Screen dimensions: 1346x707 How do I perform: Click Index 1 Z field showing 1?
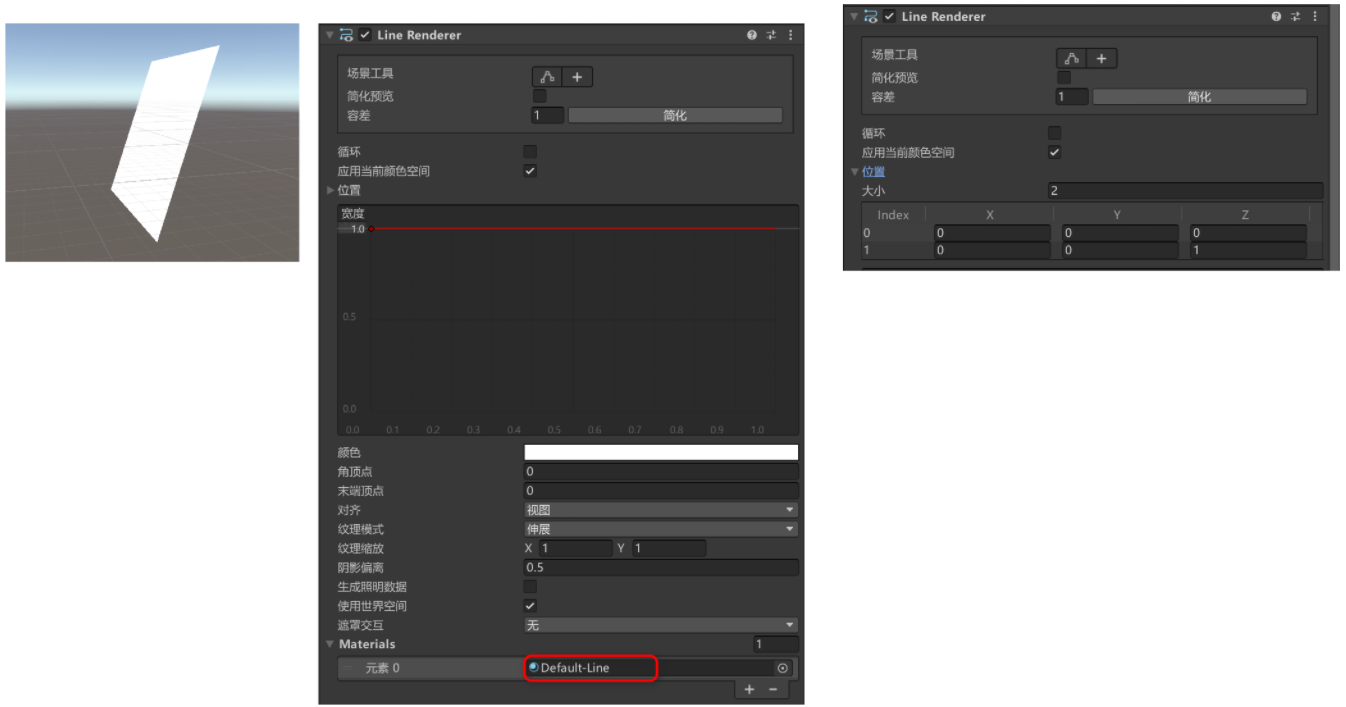pos(1248,251)
